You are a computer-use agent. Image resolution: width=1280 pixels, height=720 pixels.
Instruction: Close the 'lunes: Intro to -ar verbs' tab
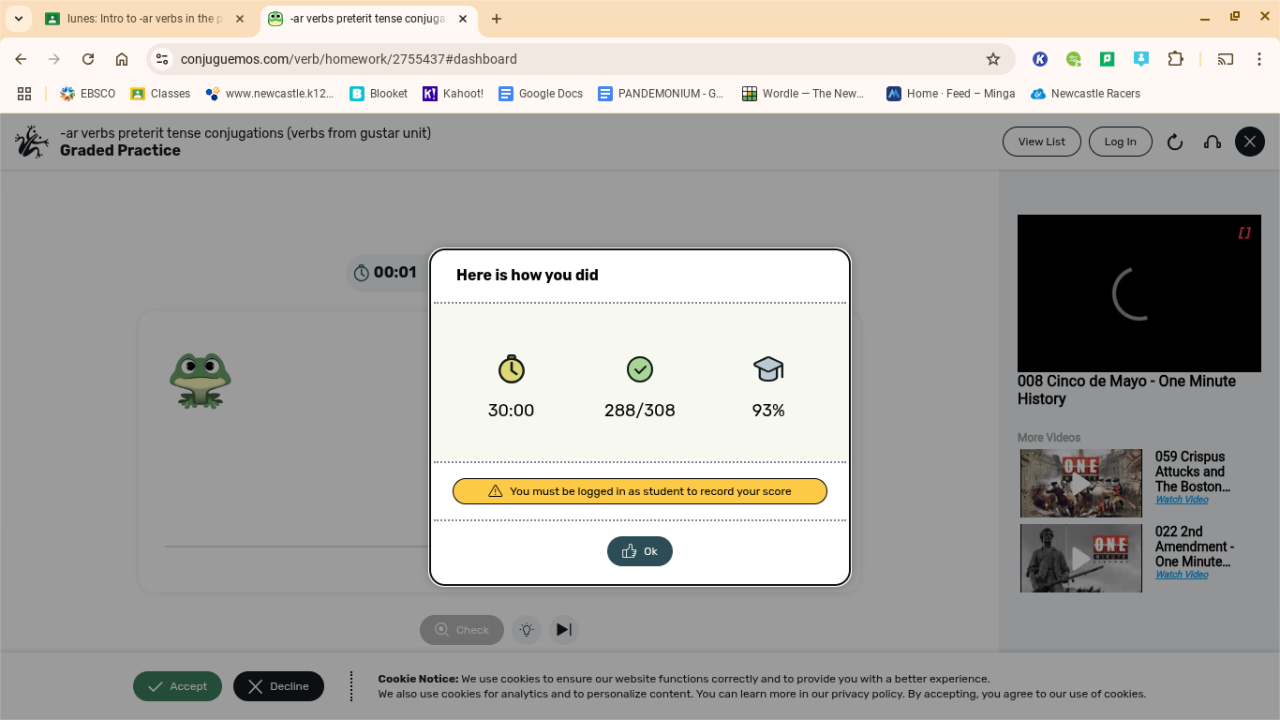tap(239, 19)
